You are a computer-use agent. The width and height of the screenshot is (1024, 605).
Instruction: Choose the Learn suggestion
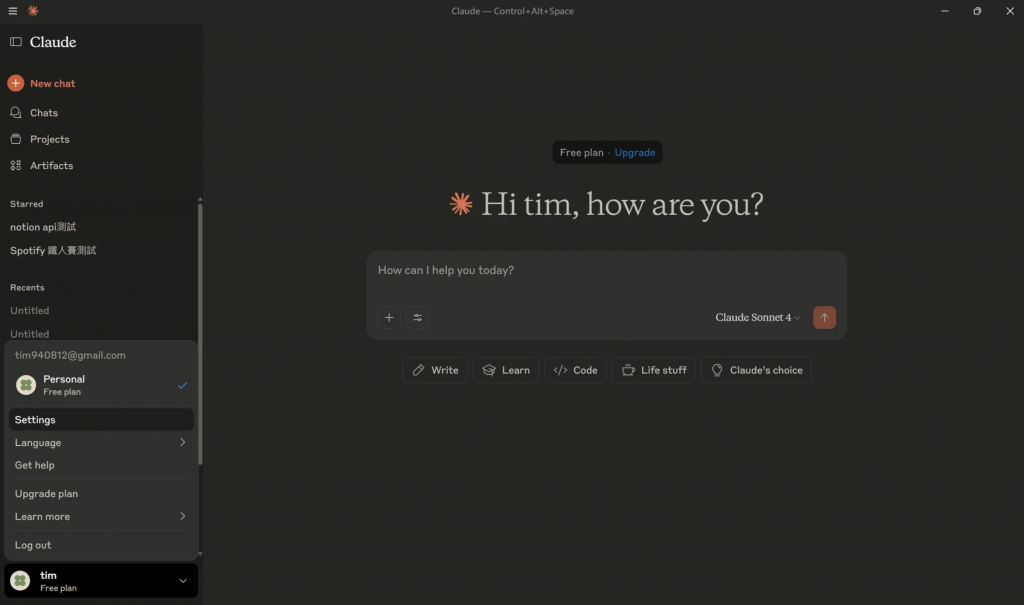click(506, 370)
